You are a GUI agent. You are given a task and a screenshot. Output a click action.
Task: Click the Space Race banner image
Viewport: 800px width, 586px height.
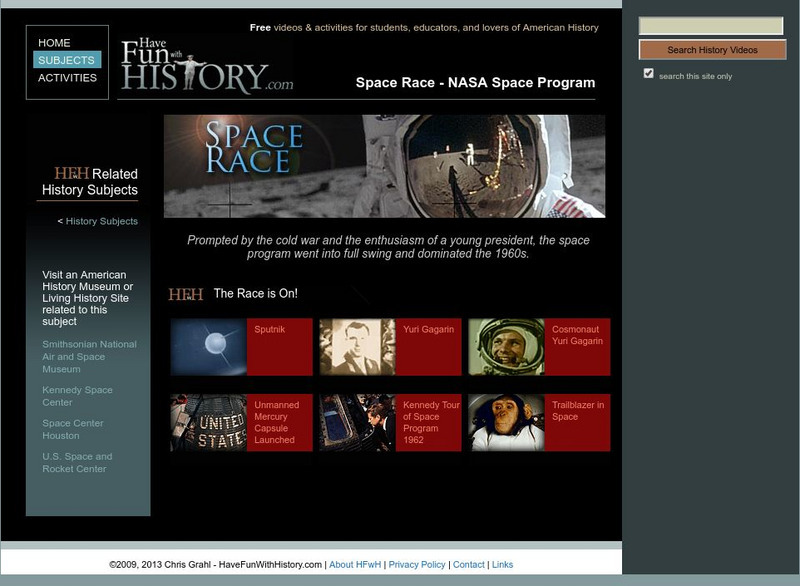coord(384,166)
